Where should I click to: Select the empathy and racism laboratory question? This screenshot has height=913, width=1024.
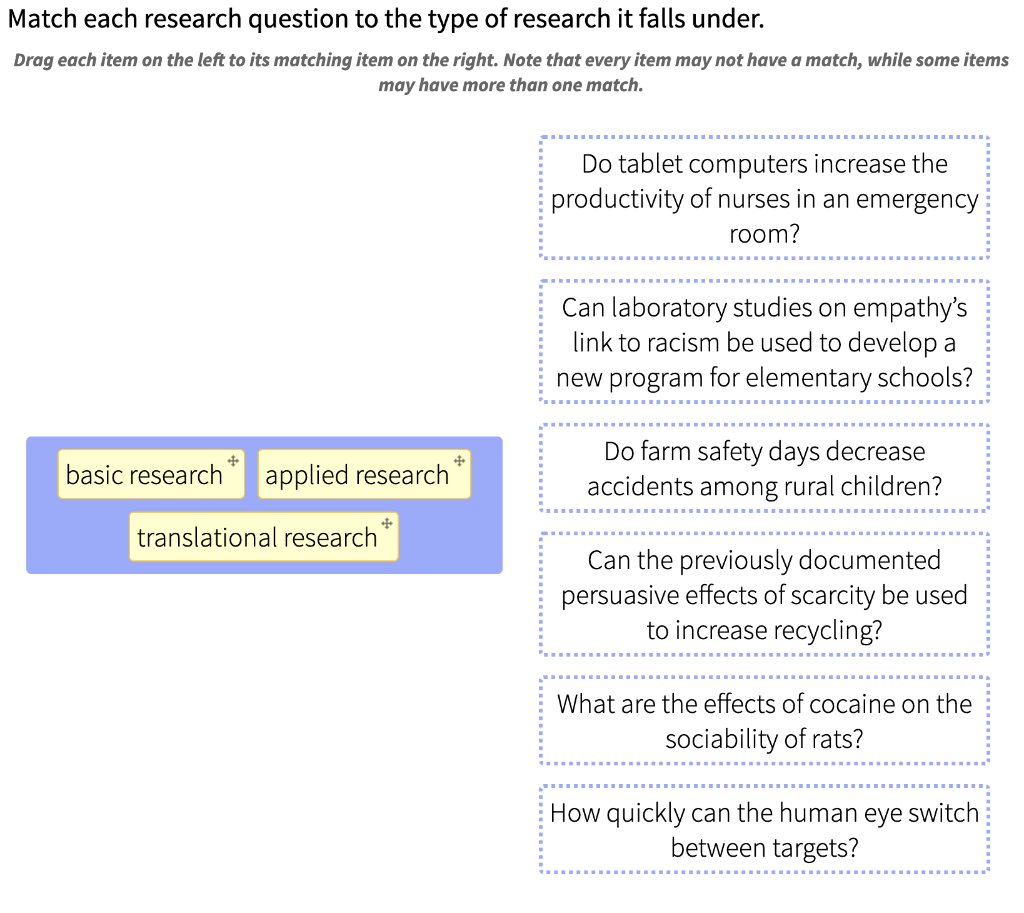pos(764,342)
